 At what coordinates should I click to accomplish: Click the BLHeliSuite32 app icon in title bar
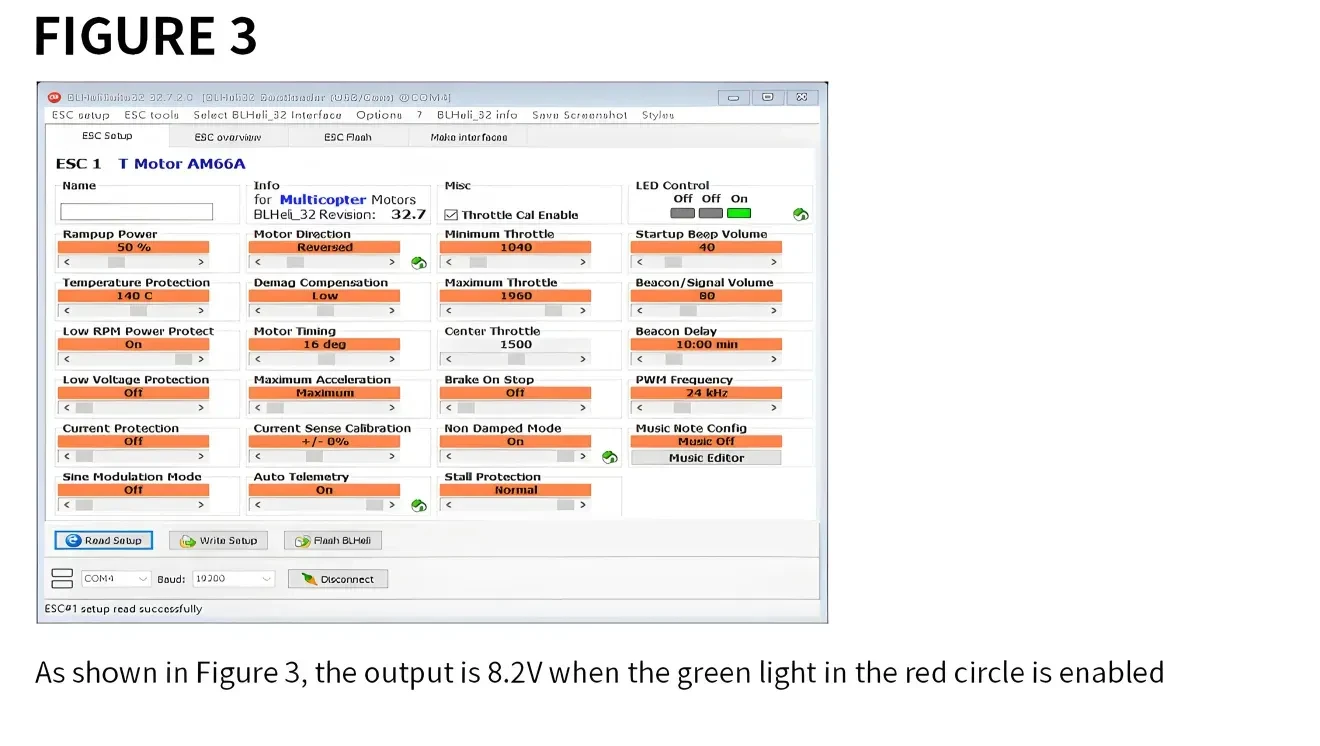(x=55, y=97)
